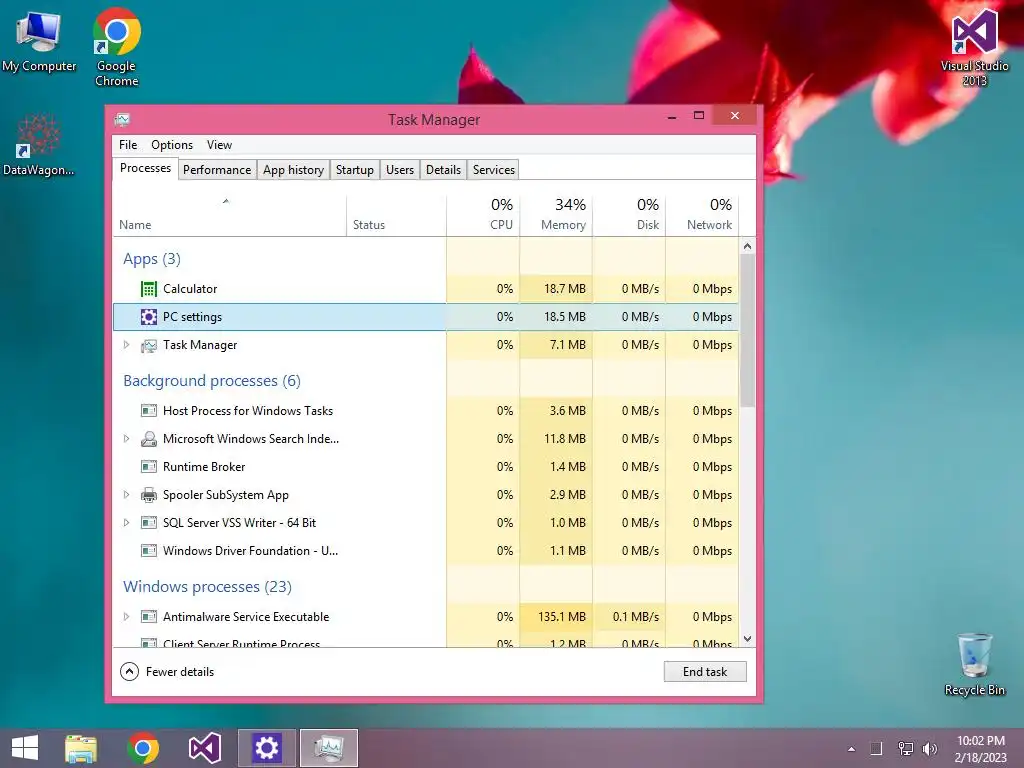Open the File menu
1024x768 pixels.
[x=128, y=145]
